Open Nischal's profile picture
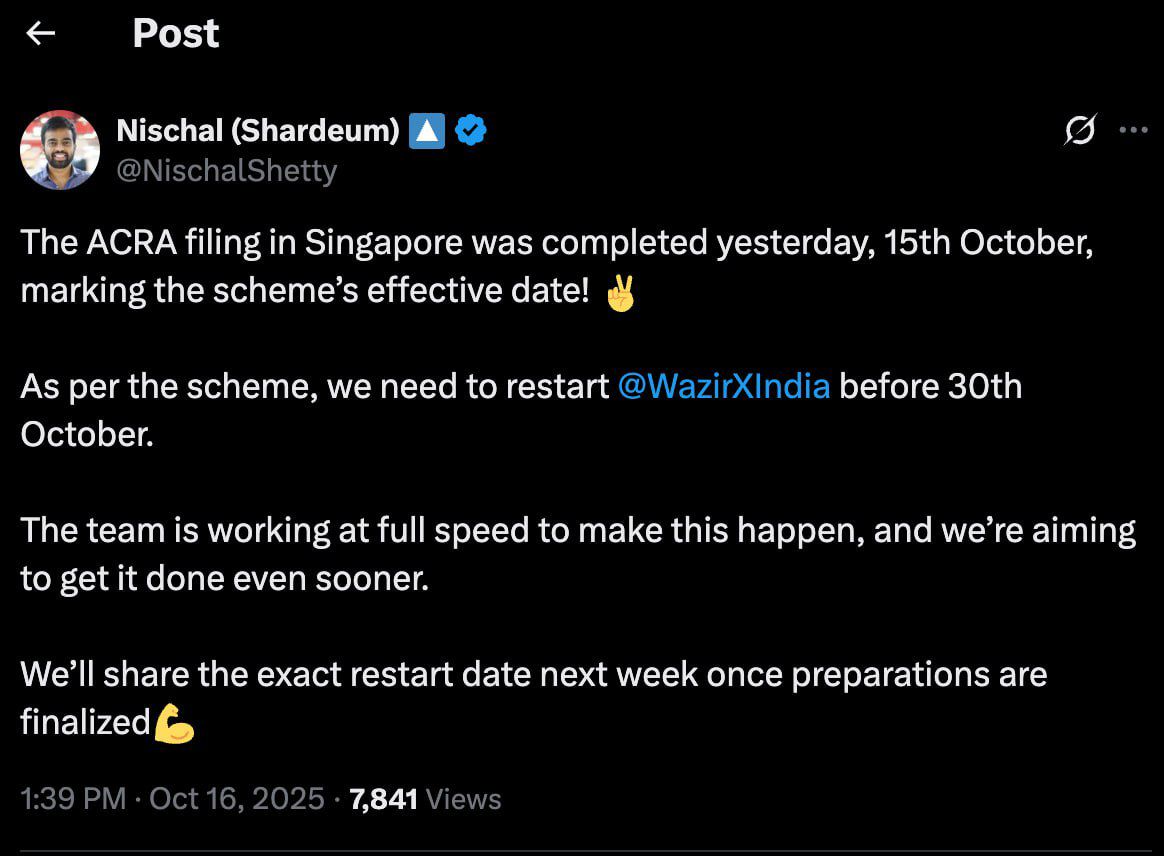 pos(60,150)
